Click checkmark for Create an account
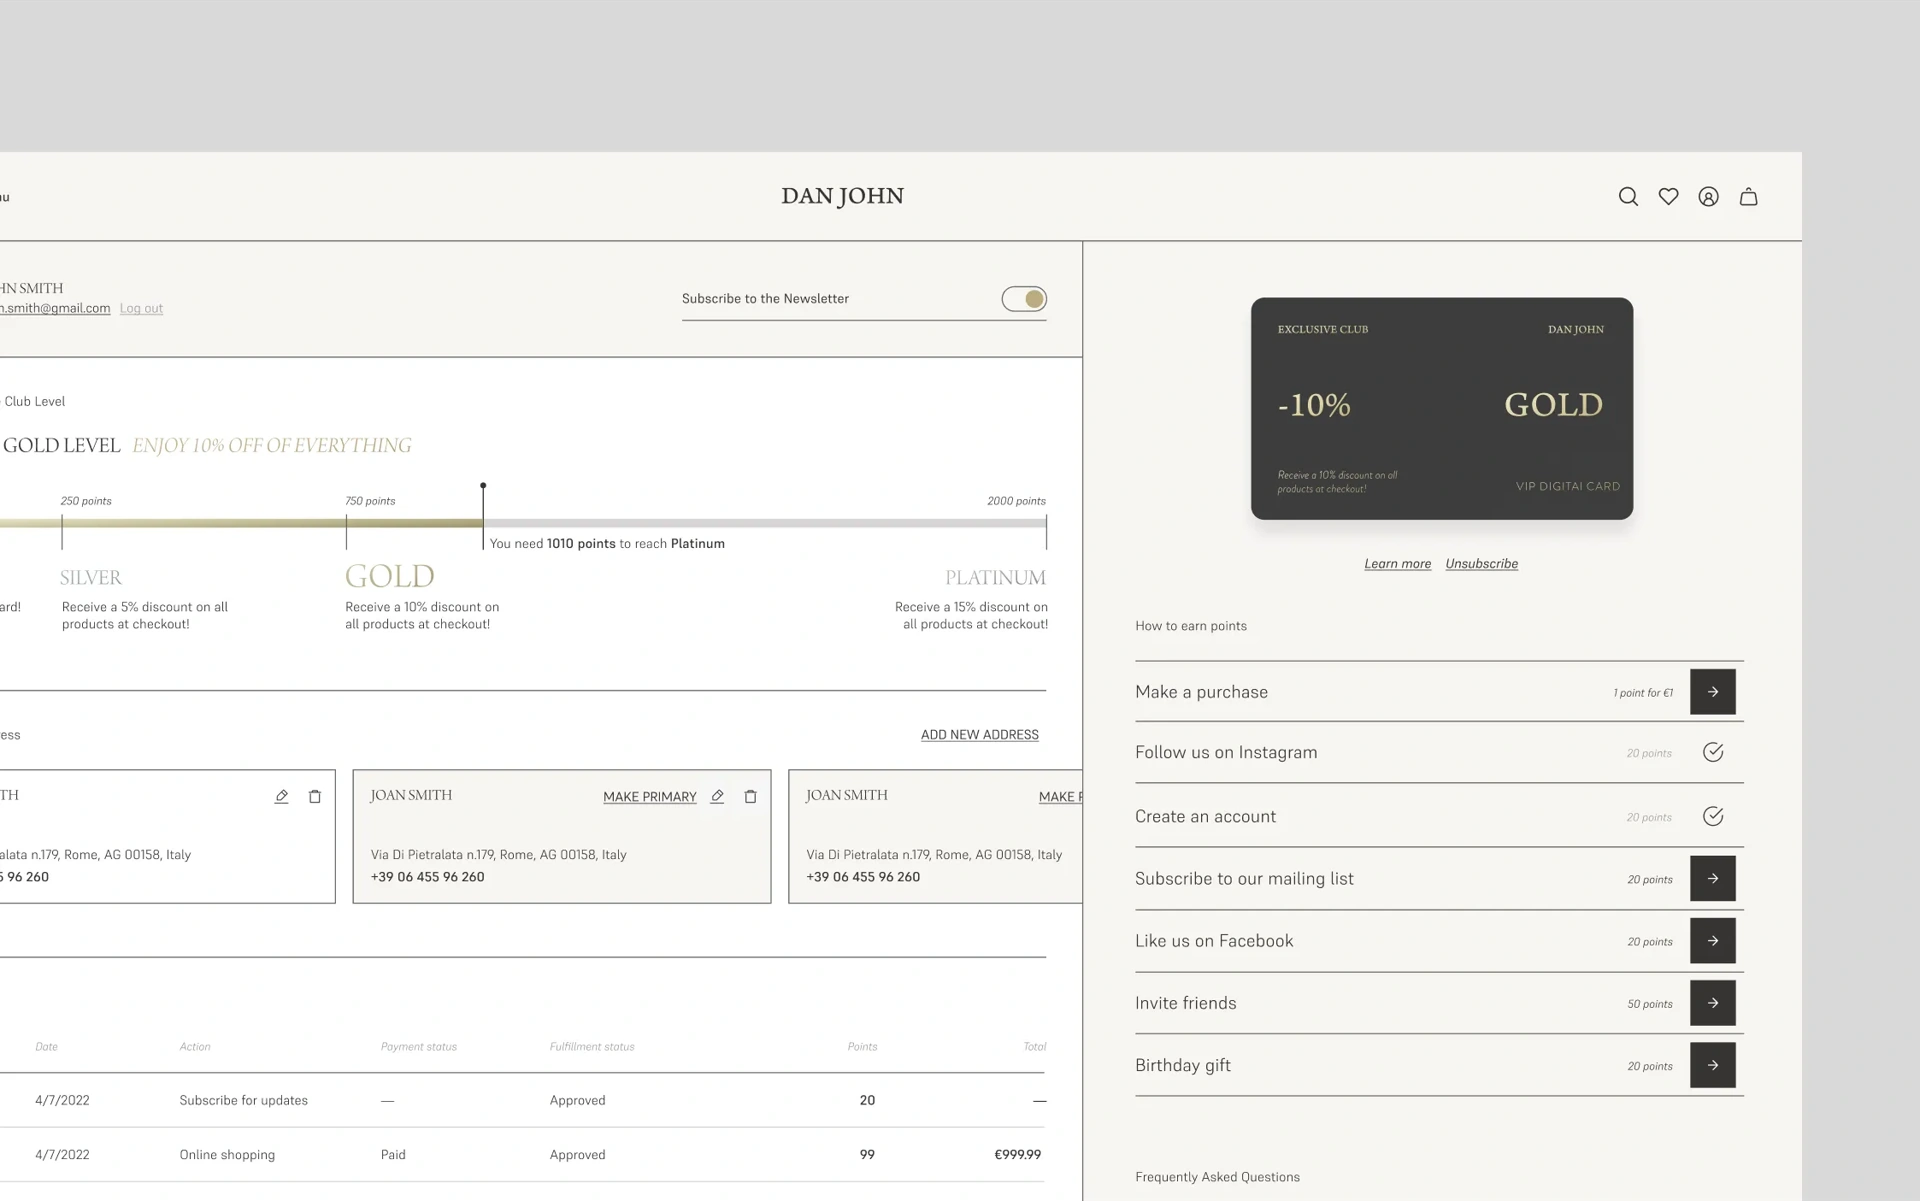The image size is (1920, 1201). 1713,816
